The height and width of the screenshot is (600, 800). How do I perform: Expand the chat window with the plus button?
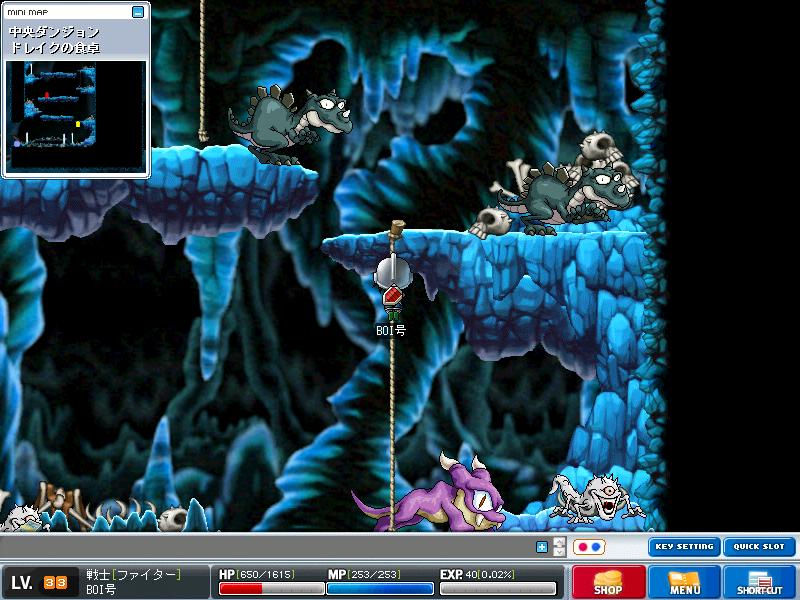542,547
